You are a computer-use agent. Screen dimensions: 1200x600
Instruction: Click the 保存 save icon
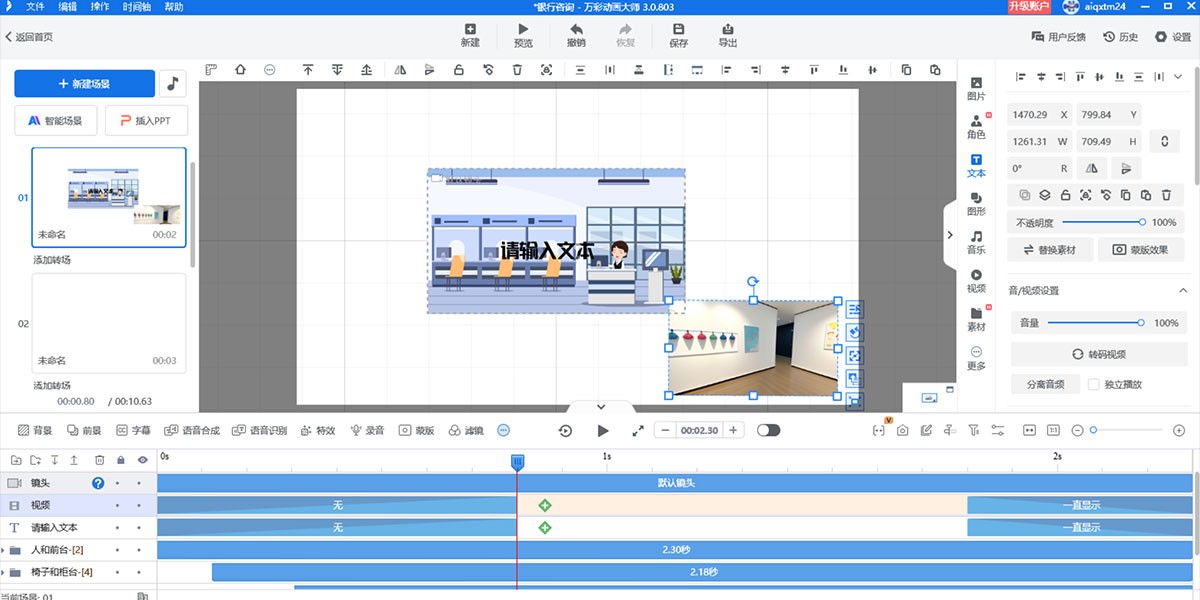pos(678,35)
